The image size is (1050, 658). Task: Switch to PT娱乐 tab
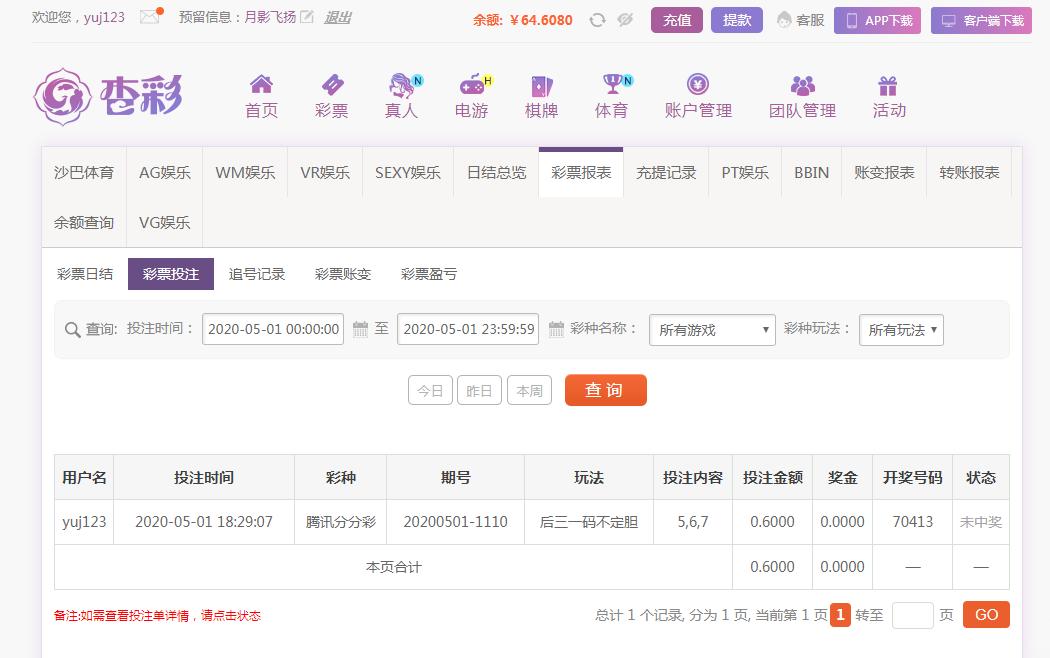(745, 173)
